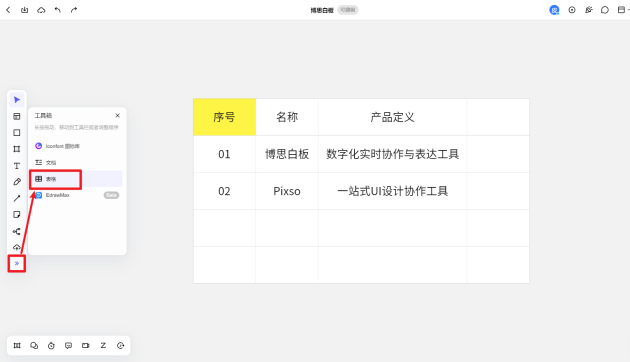This screenshot has height=362, width=630.
Task: Click the record/target circle icon
Action: click(x=572, y=10)
